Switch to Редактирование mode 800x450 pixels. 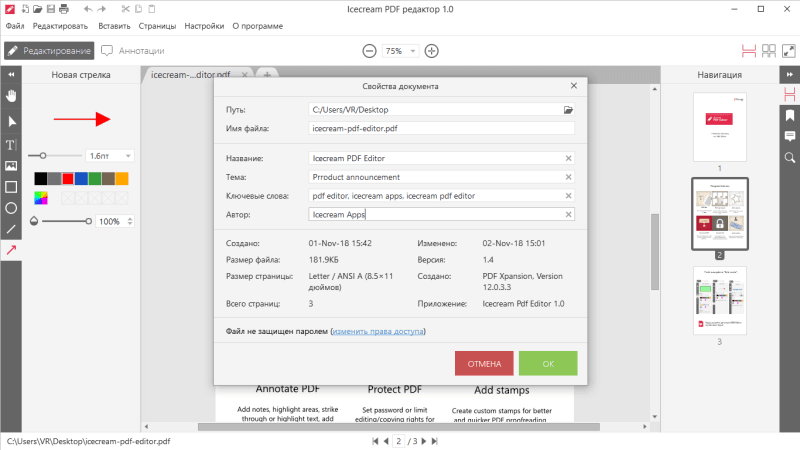coord(49,51)
